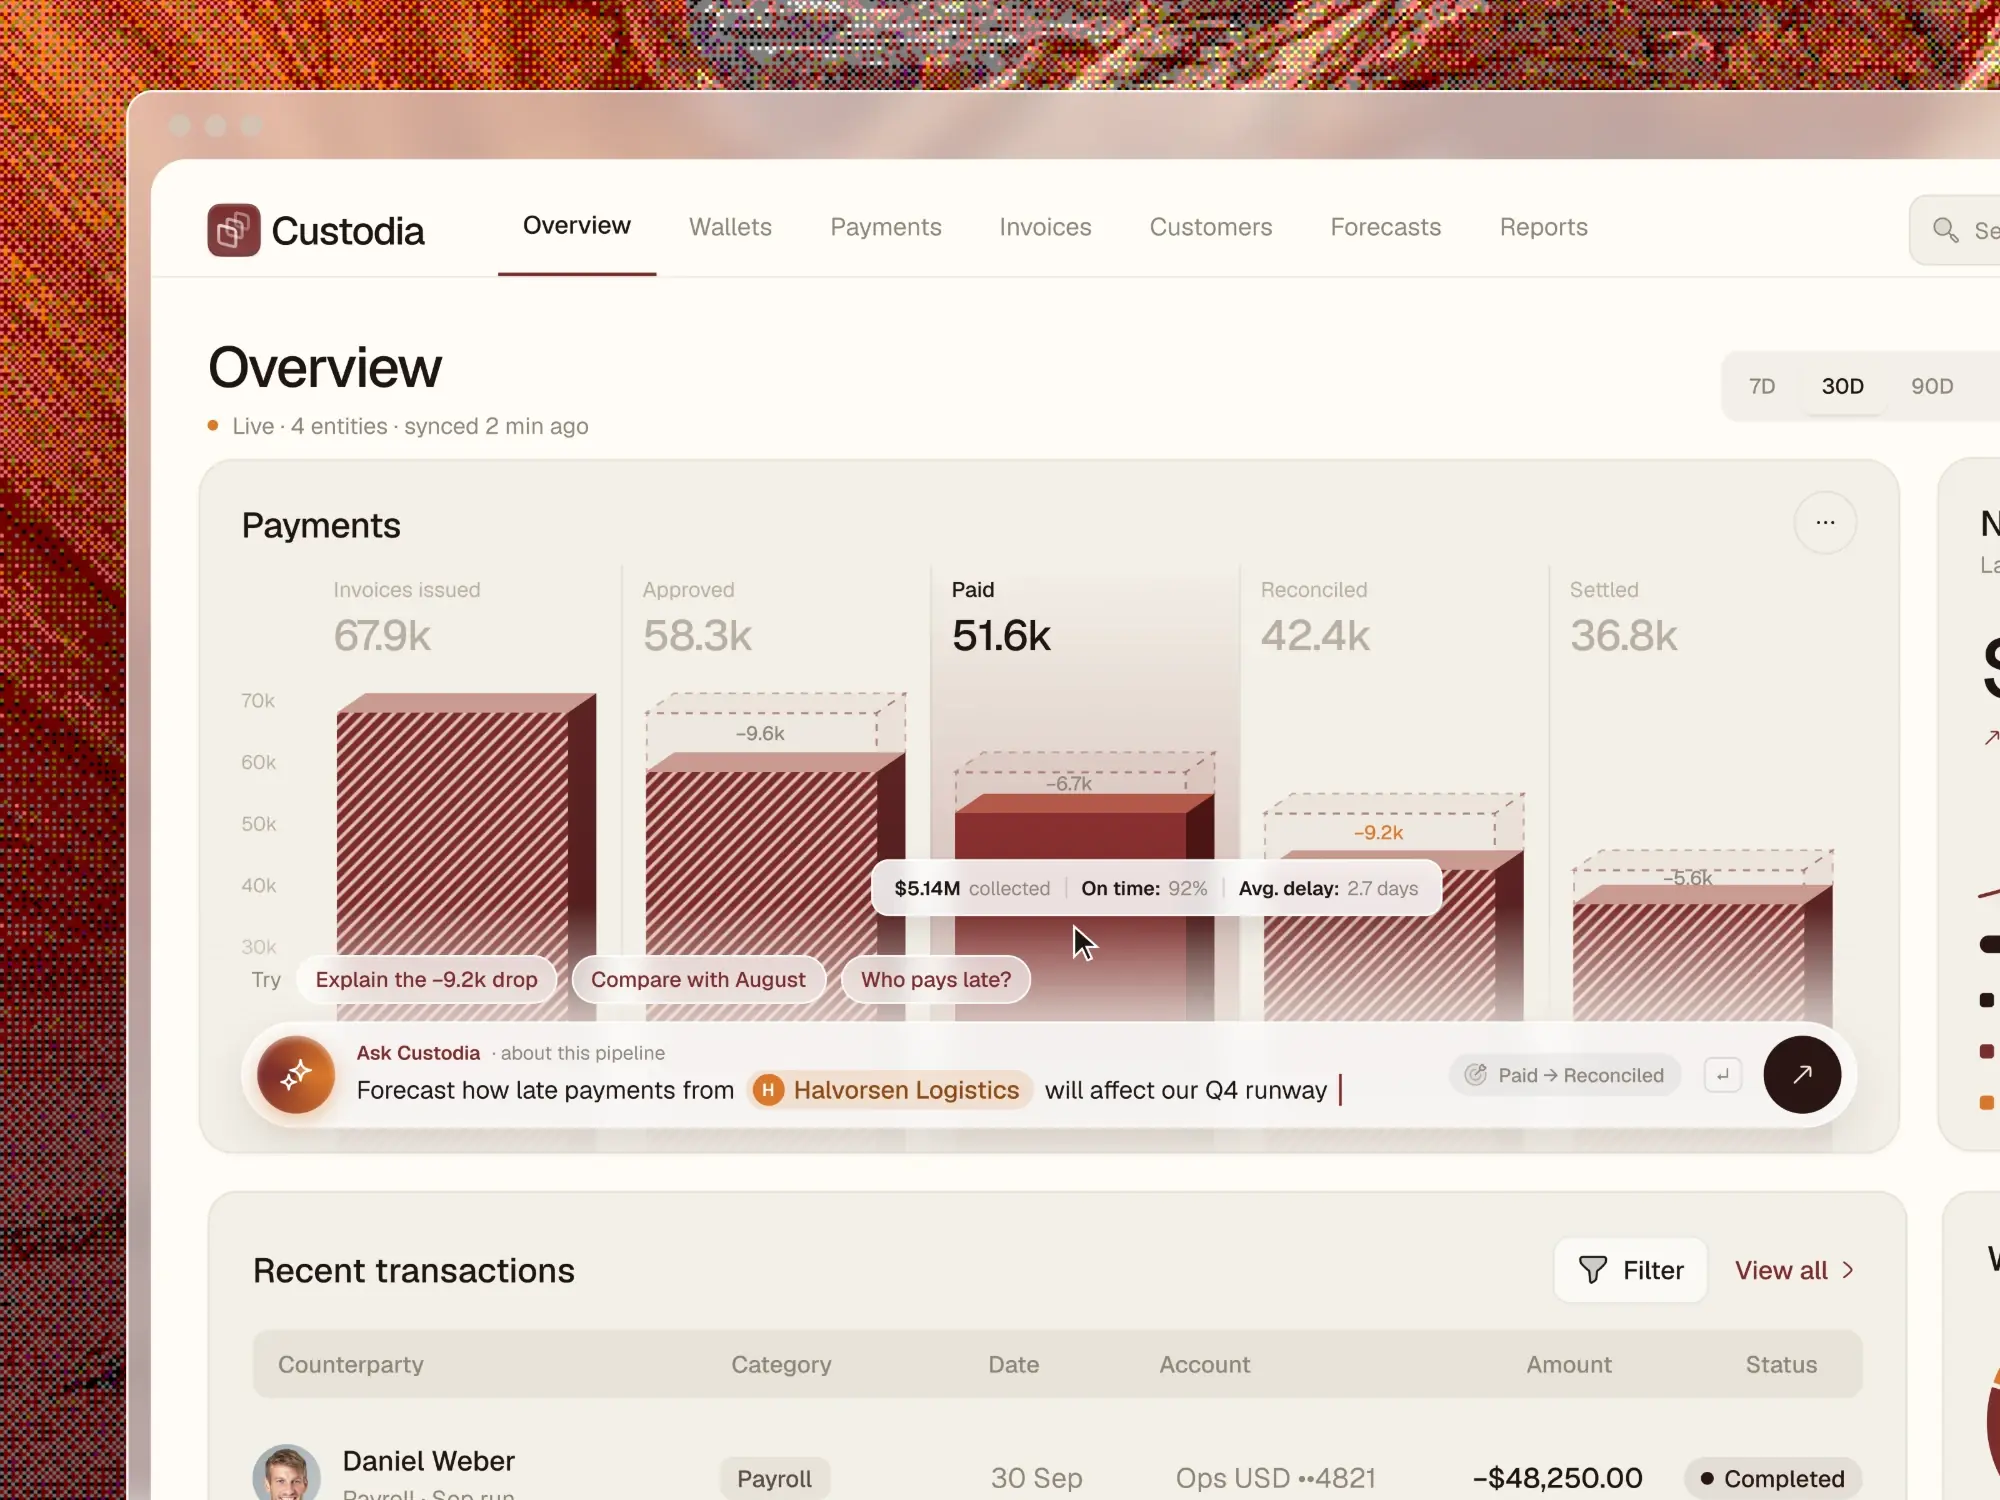Select the Approved stage bar
The image size is (2000, 1500).
(775, 886)
